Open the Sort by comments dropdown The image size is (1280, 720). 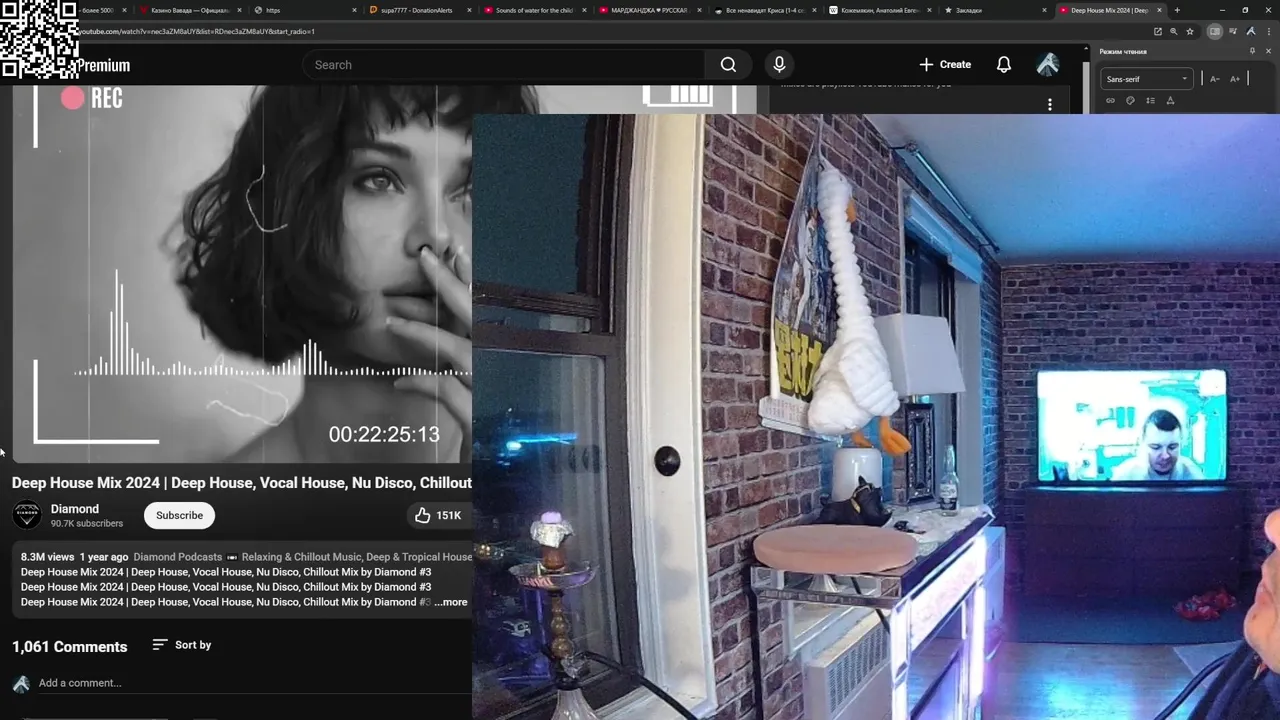pos(181,645)
